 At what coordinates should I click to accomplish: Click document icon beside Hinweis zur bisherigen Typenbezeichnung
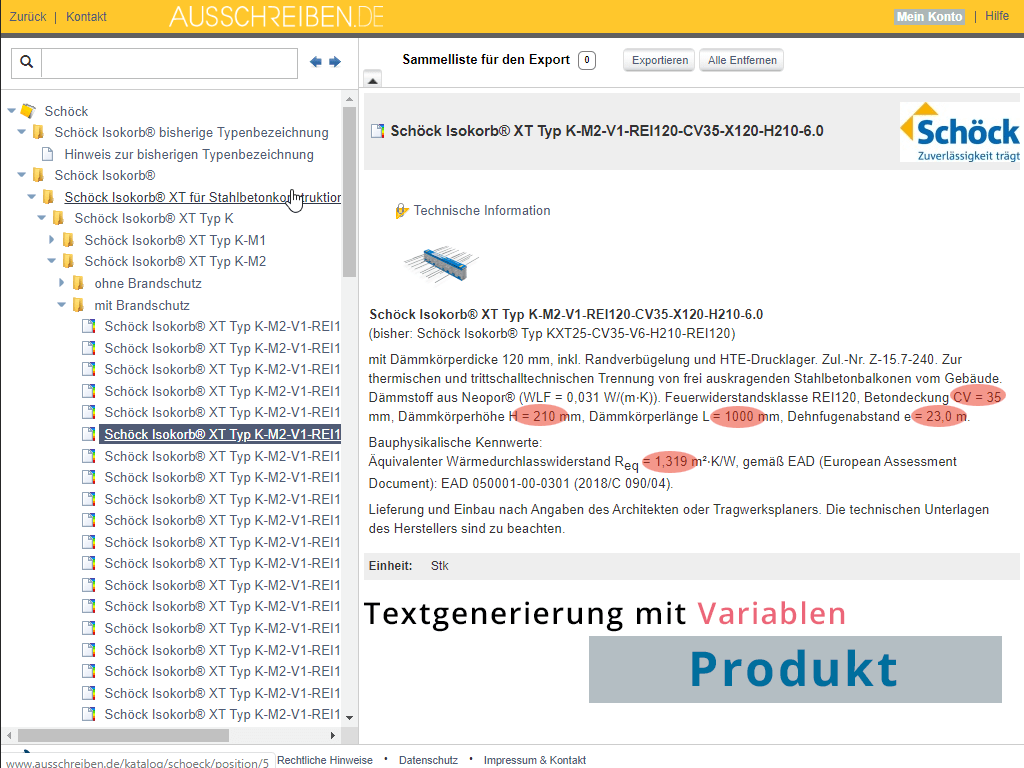(x=48, y=155)
